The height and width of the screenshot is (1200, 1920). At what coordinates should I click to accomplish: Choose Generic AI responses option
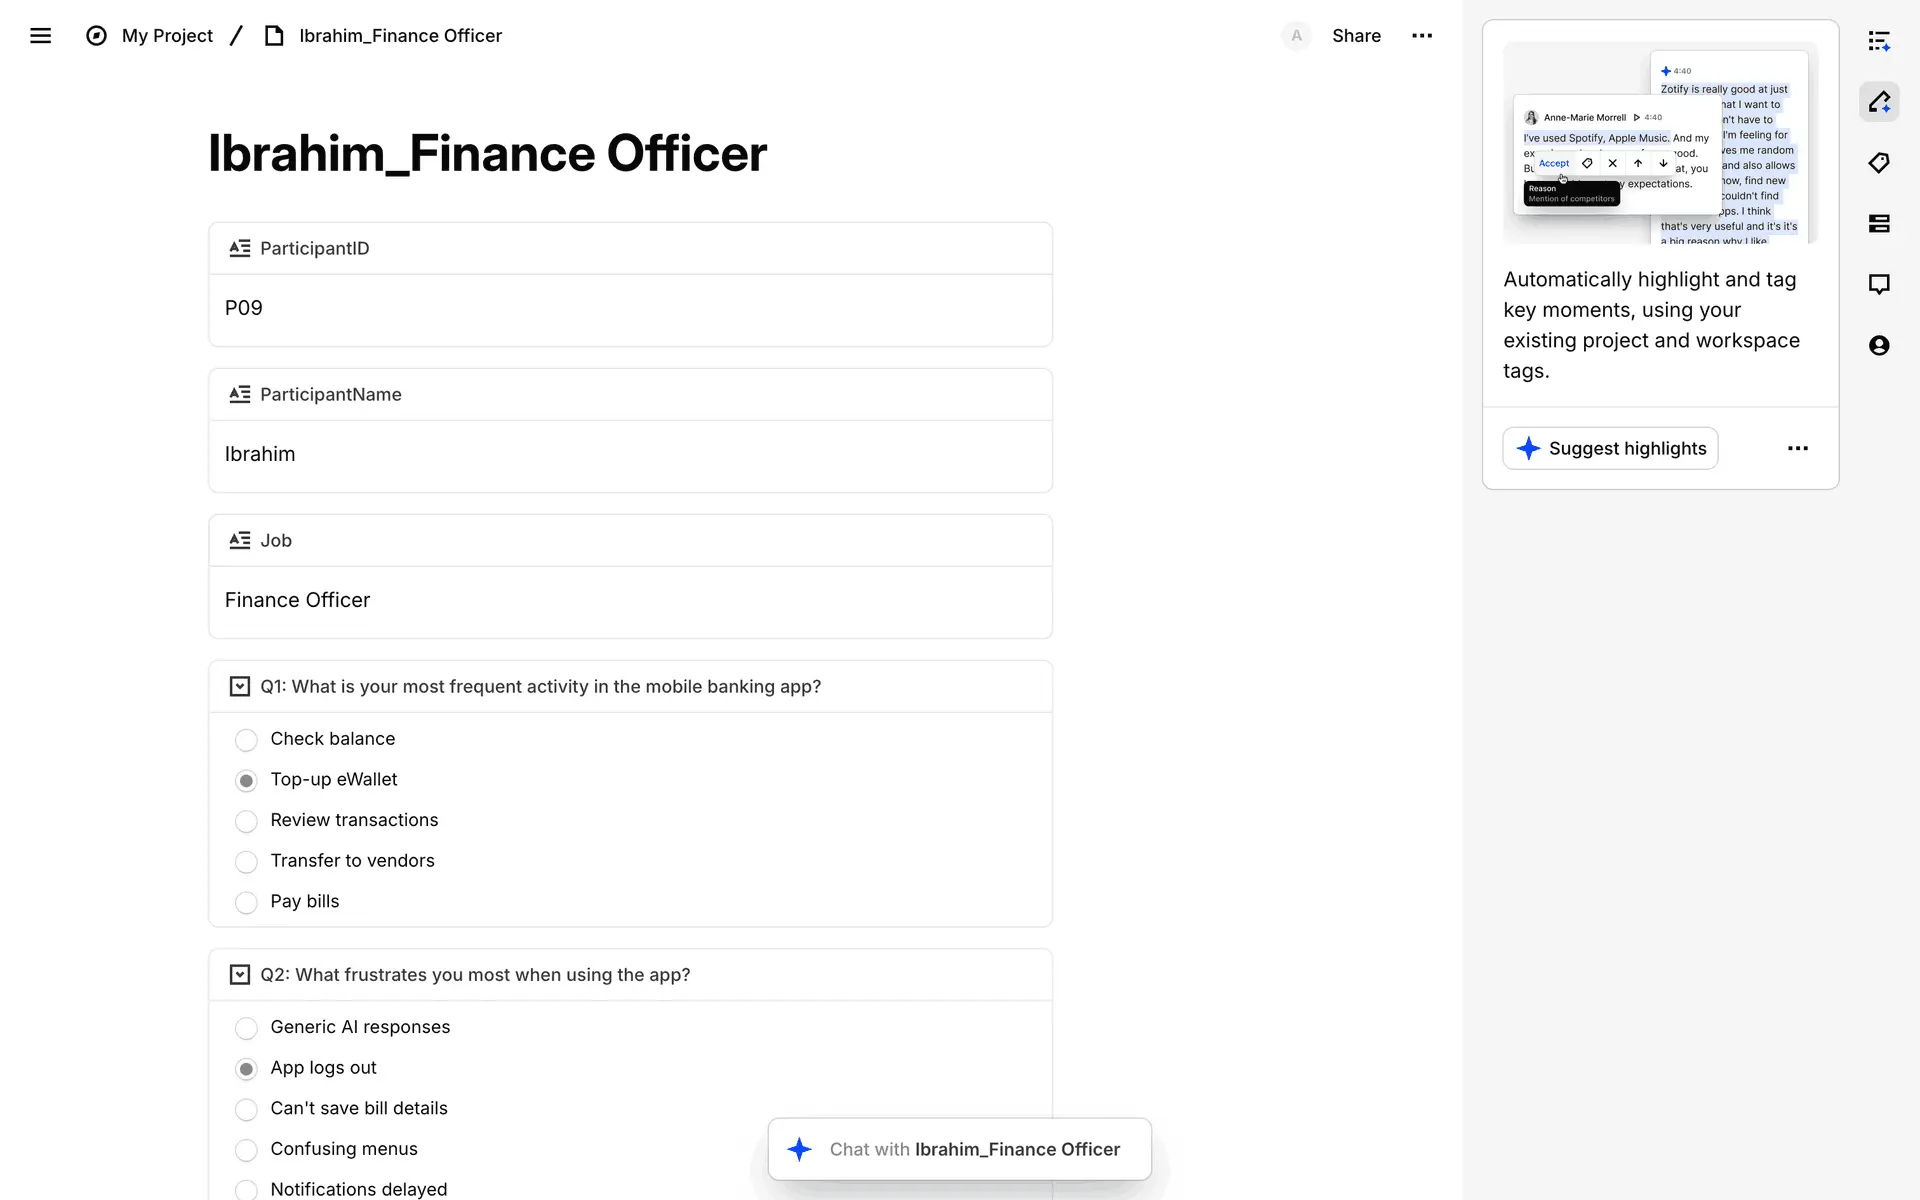point(246,1028)
